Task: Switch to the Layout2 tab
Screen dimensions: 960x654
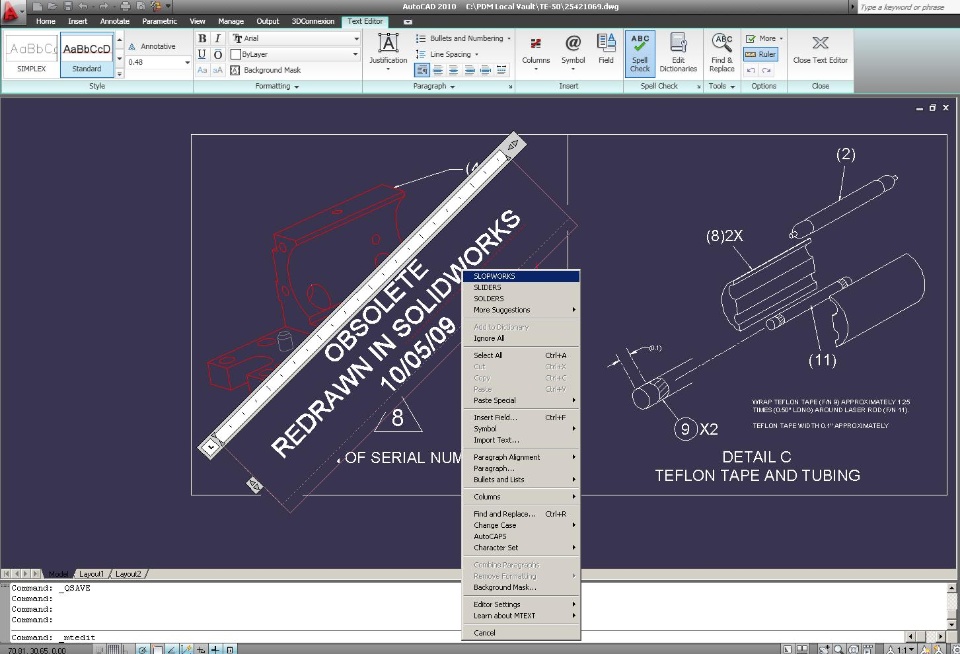Action: click(128, 574)
